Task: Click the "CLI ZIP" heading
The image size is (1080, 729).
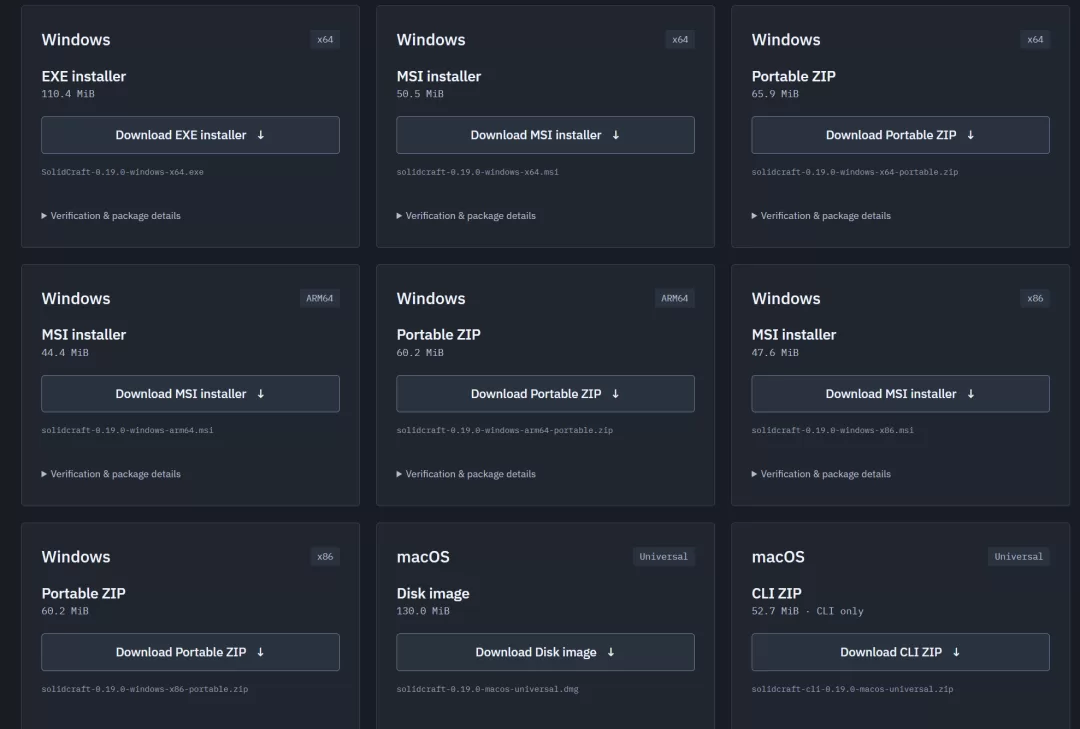Action: pyautogui.click(x=777, y=593)
